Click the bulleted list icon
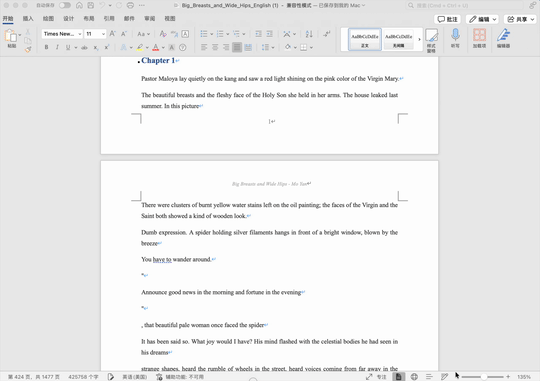 tap(204, 34)
